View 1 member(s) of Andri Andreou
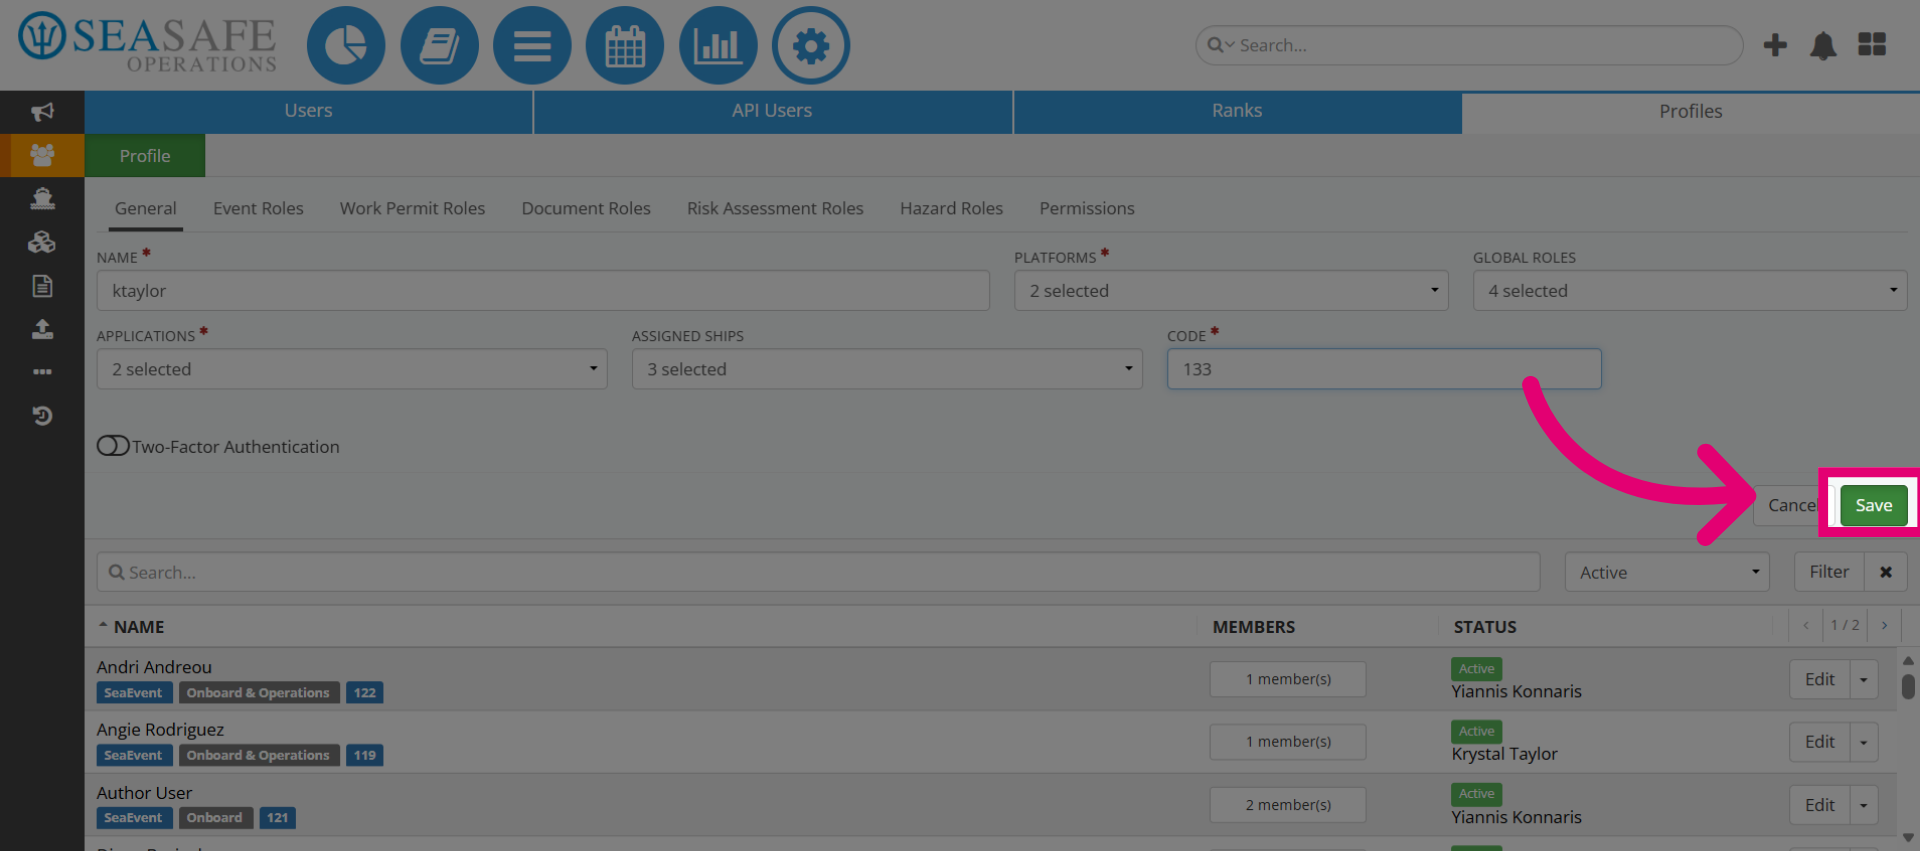 click(x=1288, y=679)
